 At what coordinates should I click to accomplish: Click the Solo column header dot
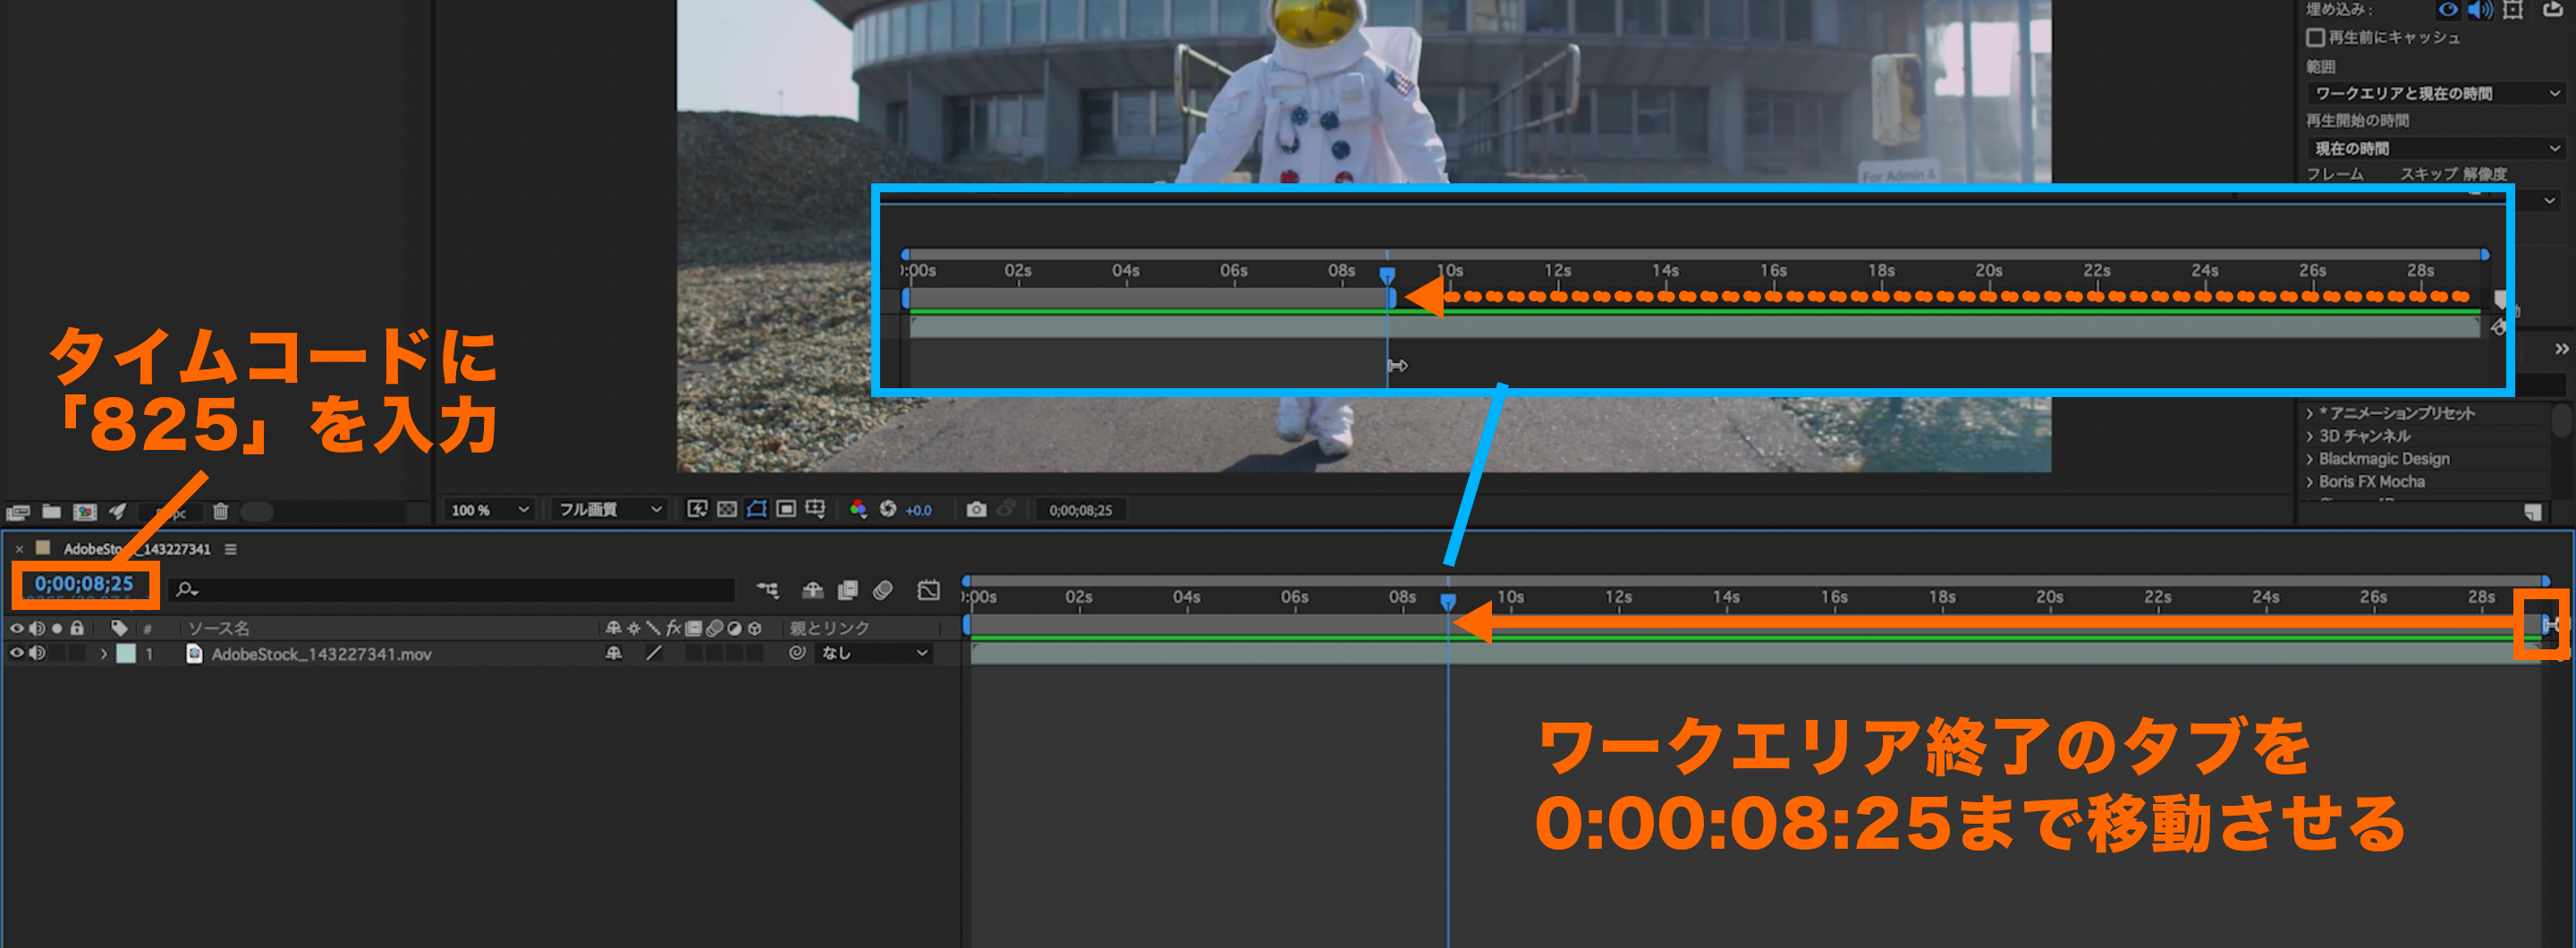[x=57, y=628]
